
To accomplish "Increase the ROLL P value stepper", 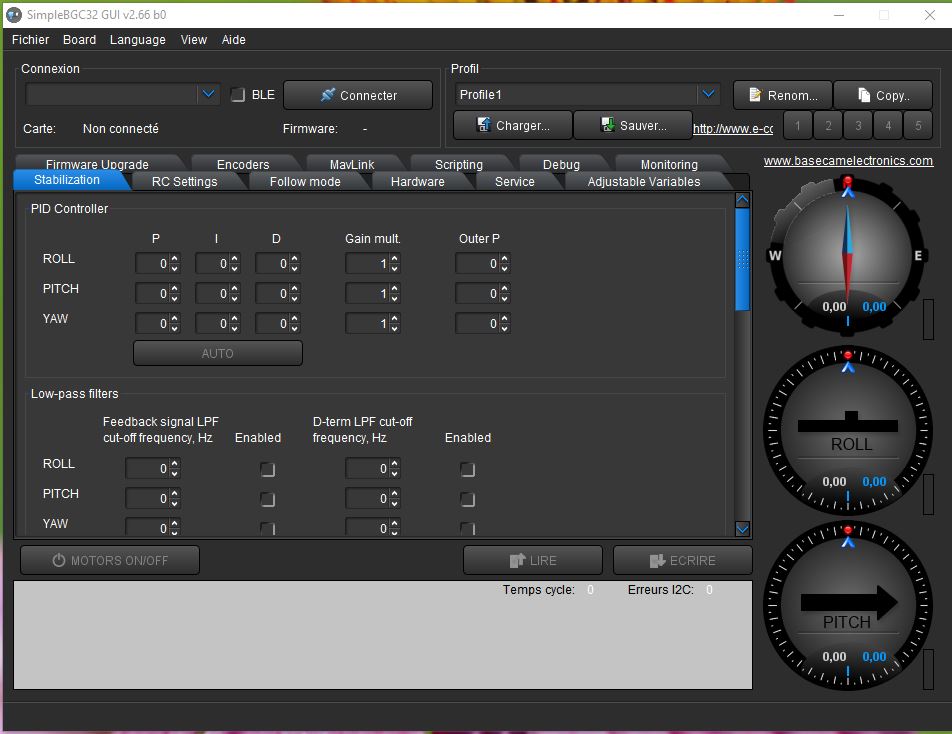I will (x=175, y=259).
